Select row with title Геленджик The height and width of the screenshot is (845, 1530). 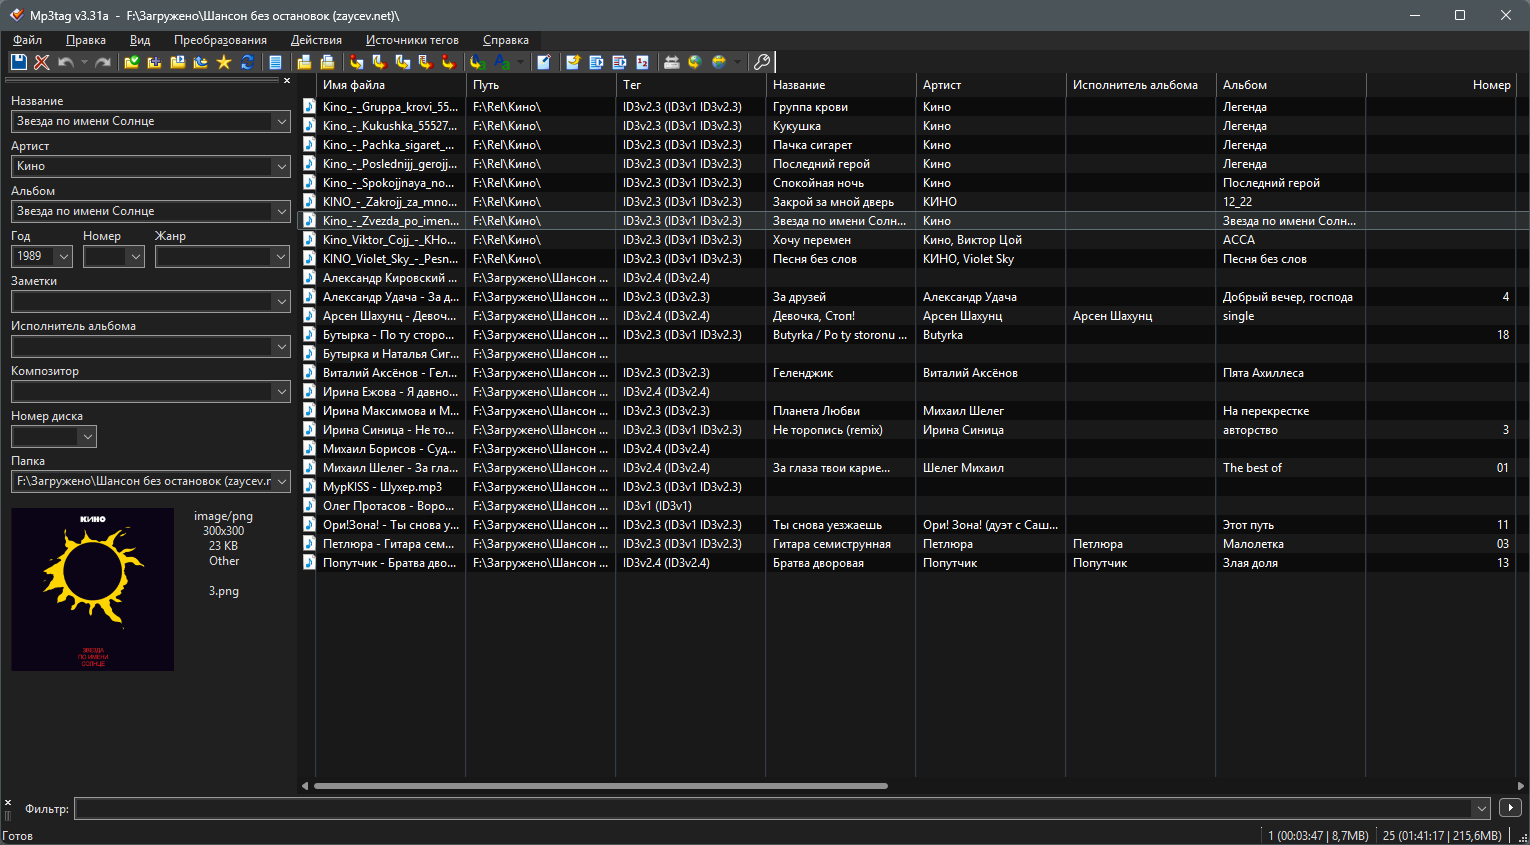[x=803, y=373]
